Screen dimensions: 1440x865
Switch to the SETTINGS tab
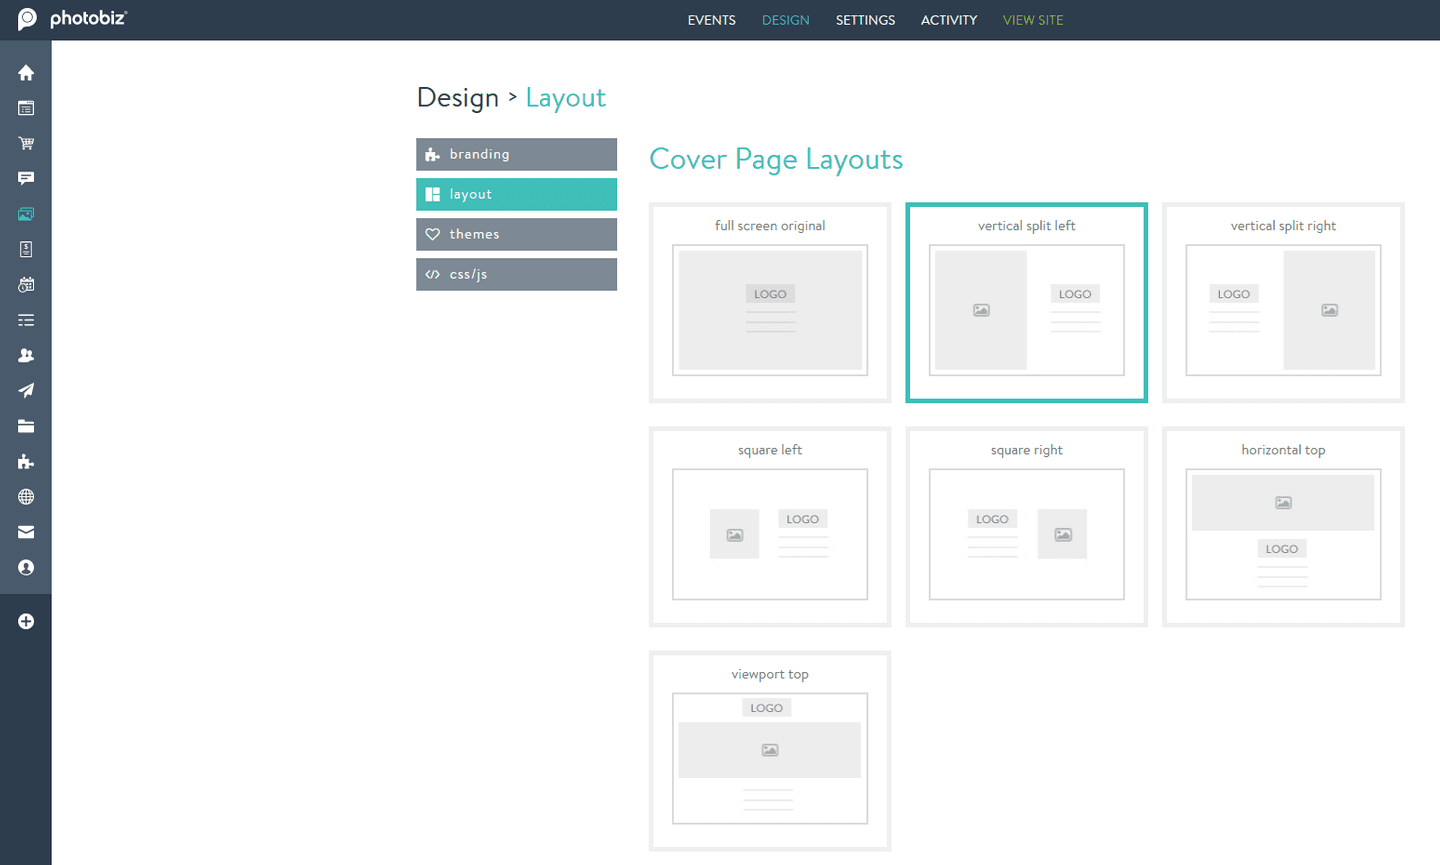tap(865, 20)
